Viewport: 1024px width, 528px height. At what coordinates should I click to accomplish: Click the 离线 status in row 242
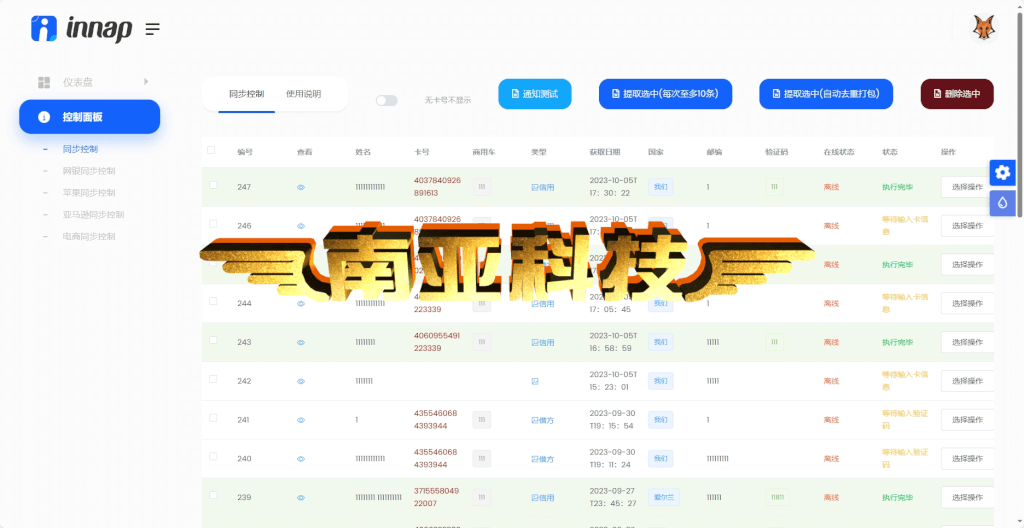tap(831, 382)
